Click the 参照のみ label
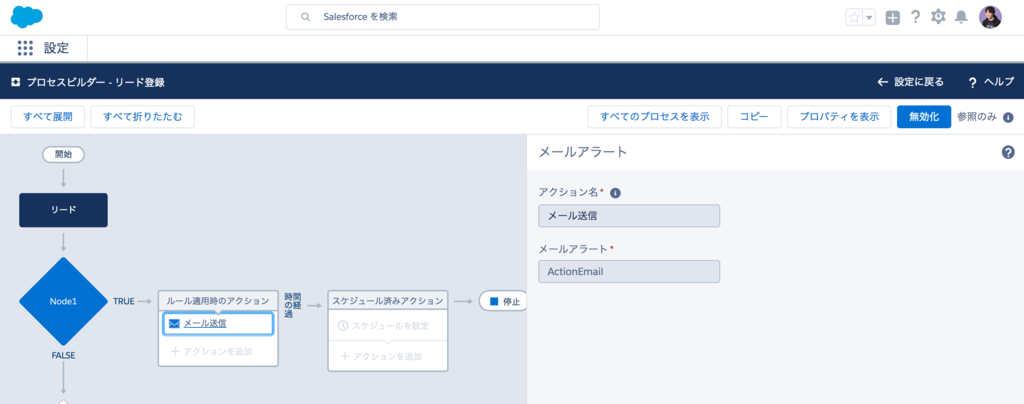 [977, 117]
